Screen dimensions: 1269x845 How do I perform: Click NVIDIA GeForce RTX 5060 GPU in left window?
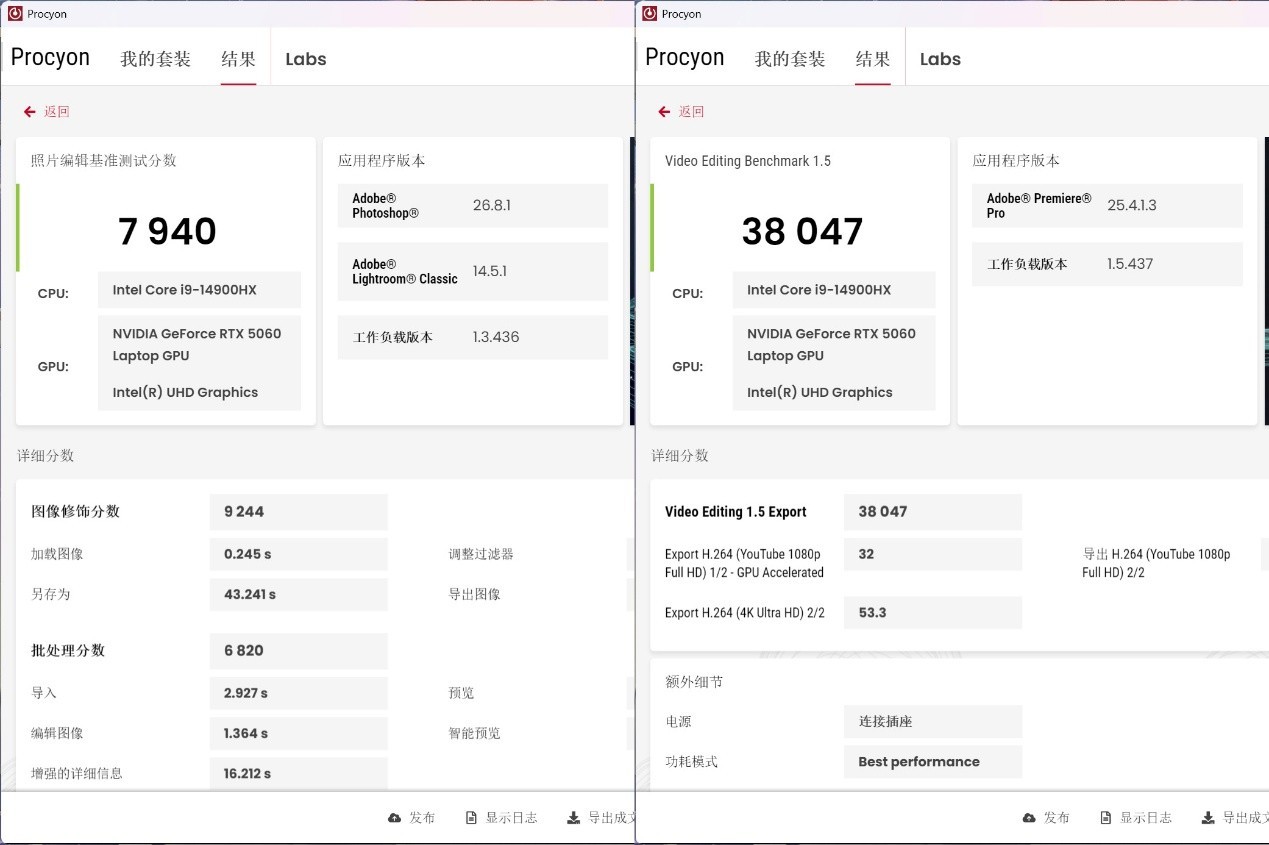pyautogui.click(x=197, y=345)
